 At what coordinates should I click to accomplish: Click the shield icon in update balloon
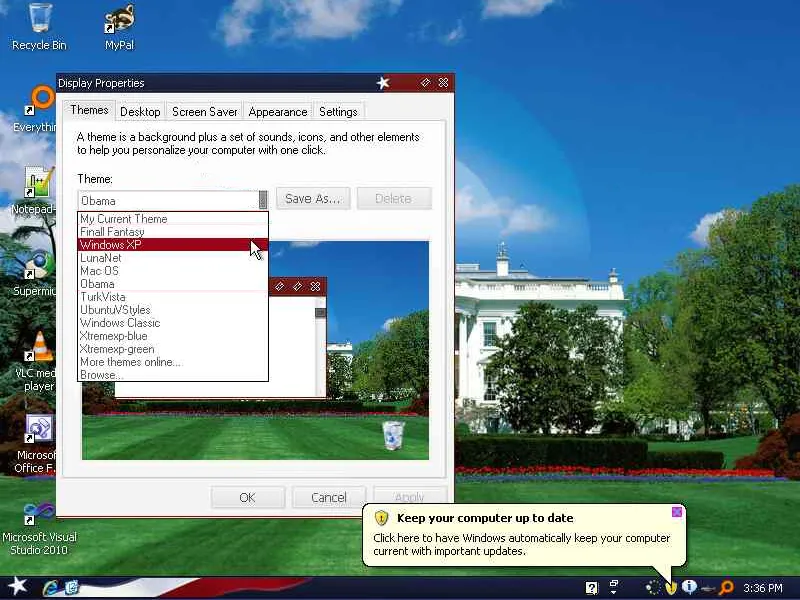coord(382,518)
